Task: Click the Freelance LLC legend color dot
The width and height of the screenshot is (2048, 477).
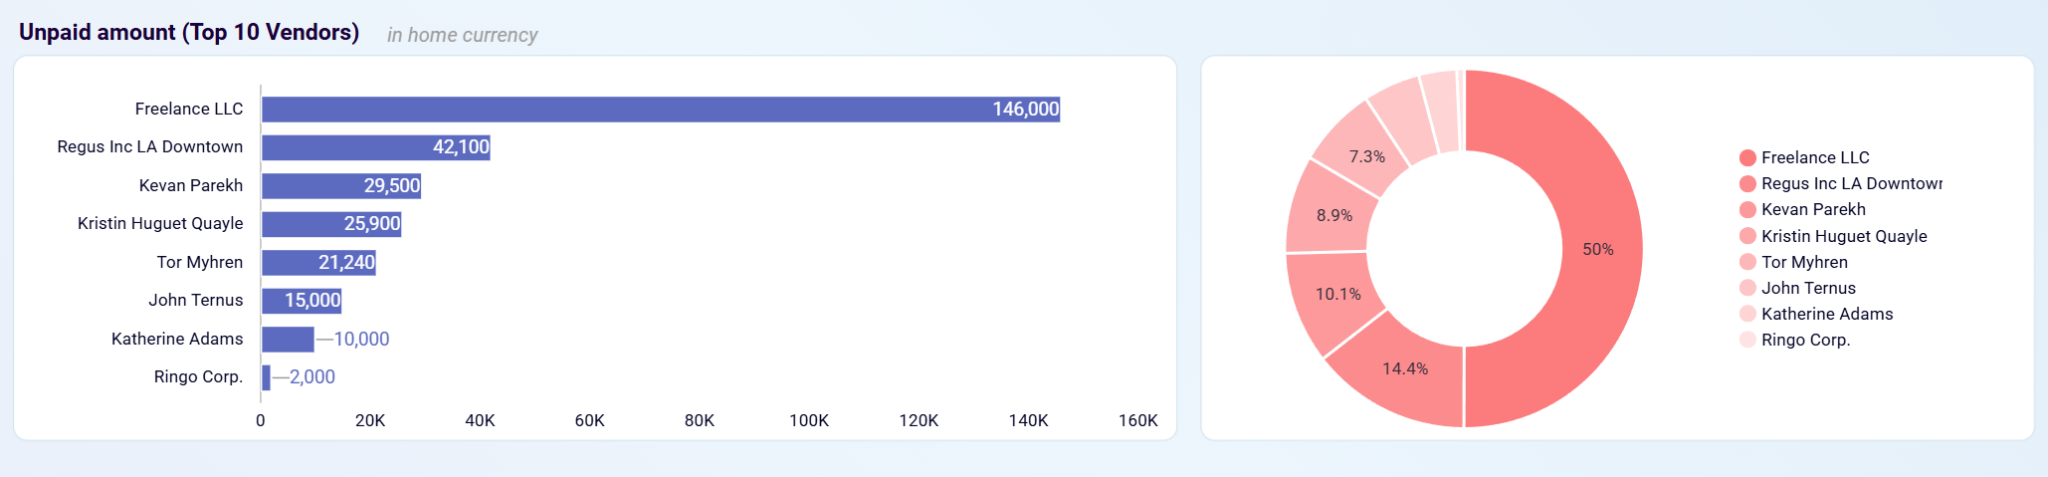Action: 1747,158
